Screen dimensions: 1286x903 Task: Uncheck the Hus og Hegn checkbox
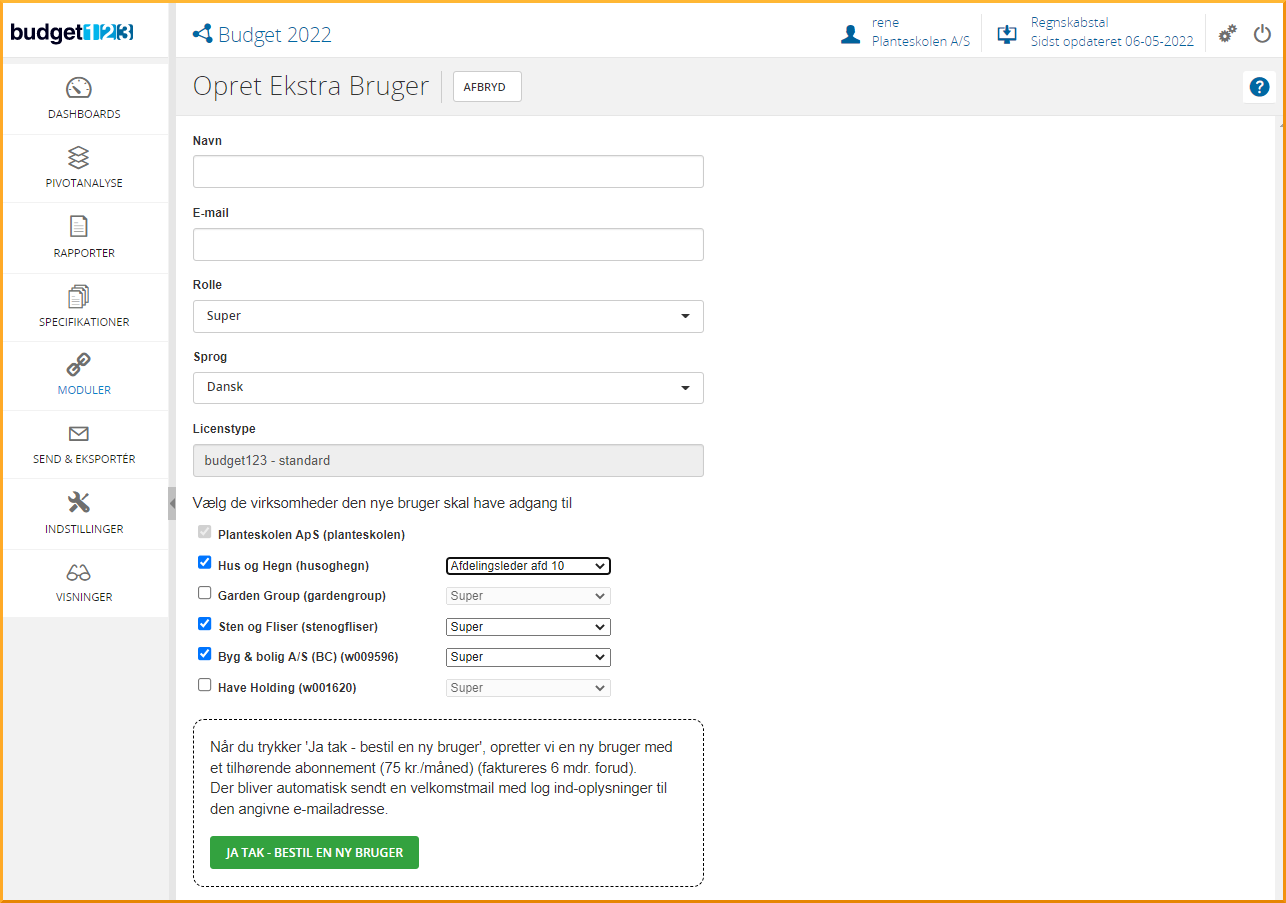click(x=205, y=563)
